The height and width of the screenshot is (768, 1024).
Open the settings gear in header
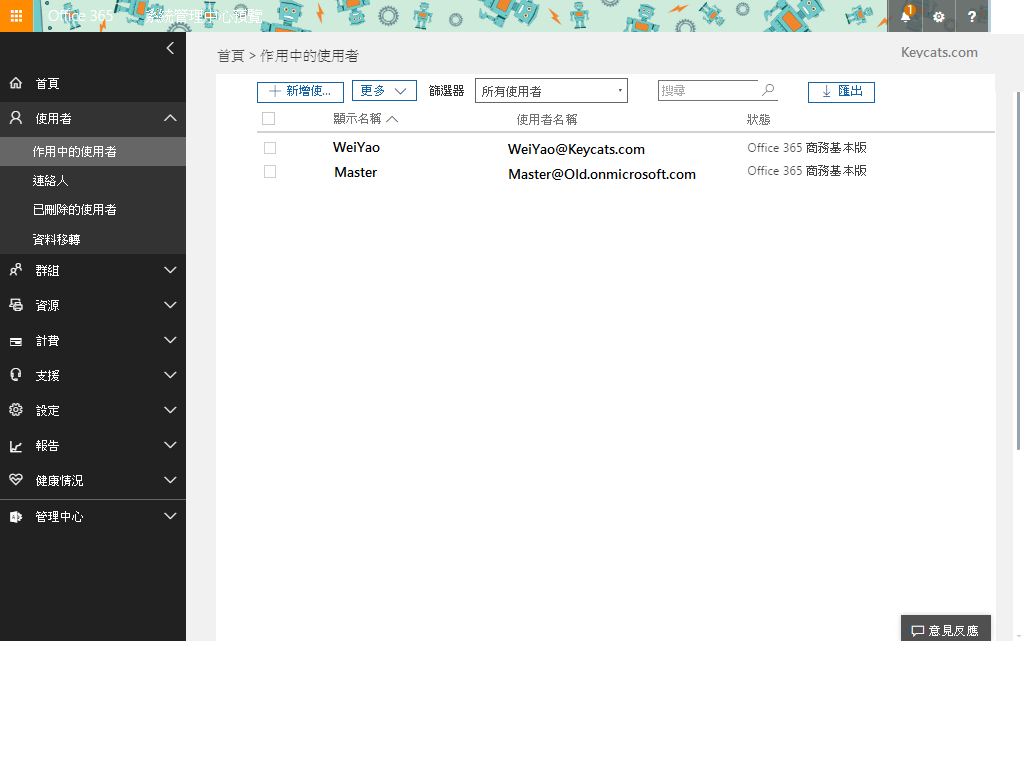(x=938, y=16)
